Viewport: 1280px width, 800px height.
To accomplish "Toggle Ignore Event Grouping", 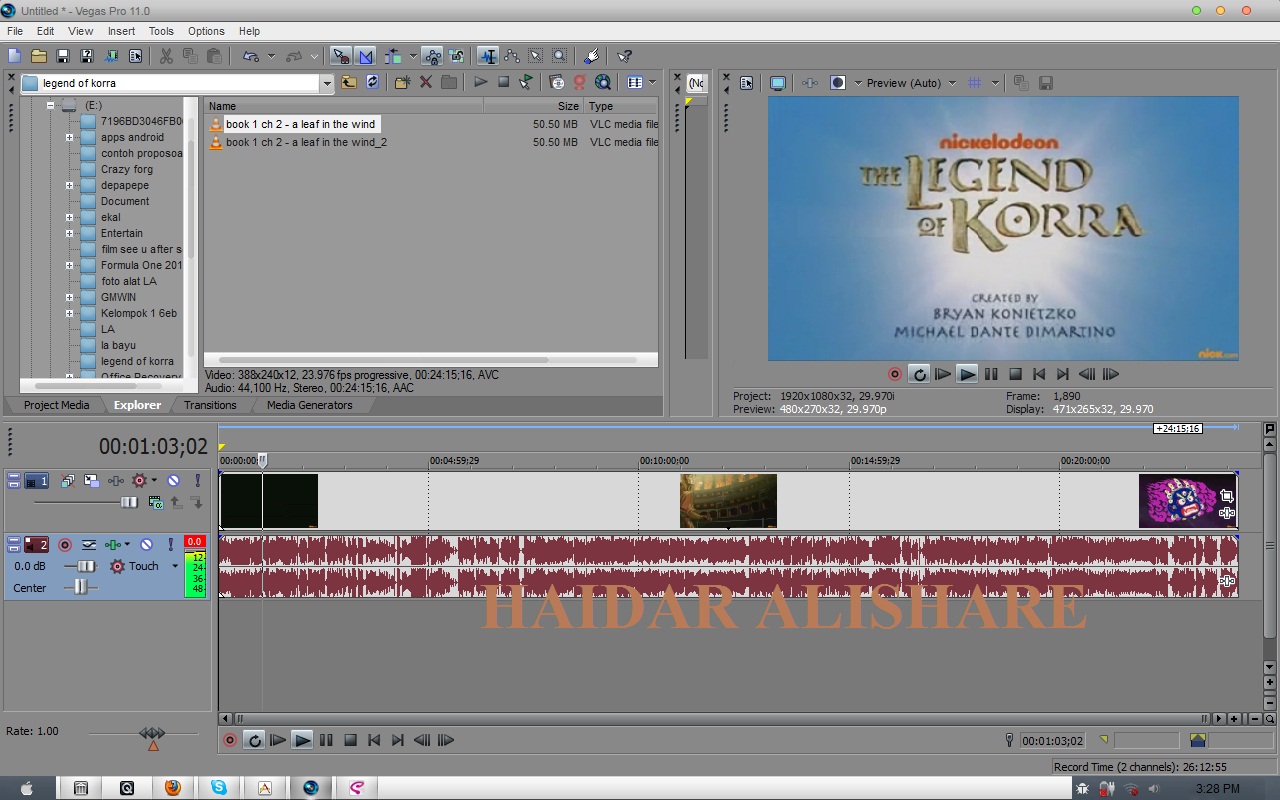I will coord(457,56).
